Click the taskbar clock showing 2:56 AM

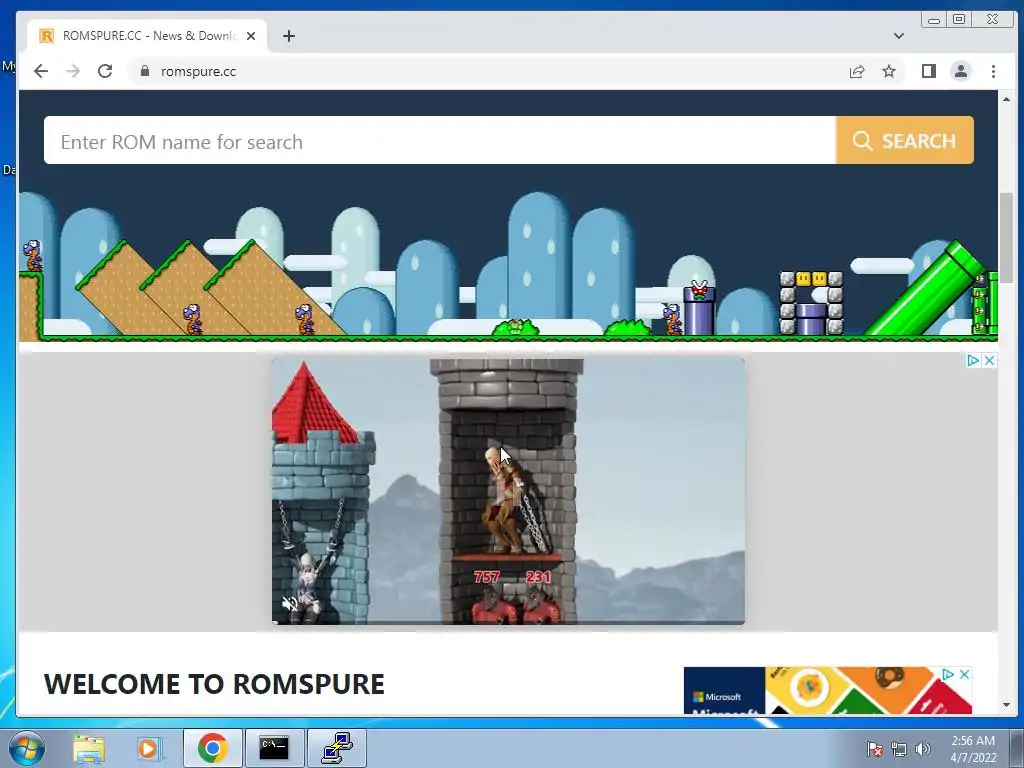click(973, 748)
